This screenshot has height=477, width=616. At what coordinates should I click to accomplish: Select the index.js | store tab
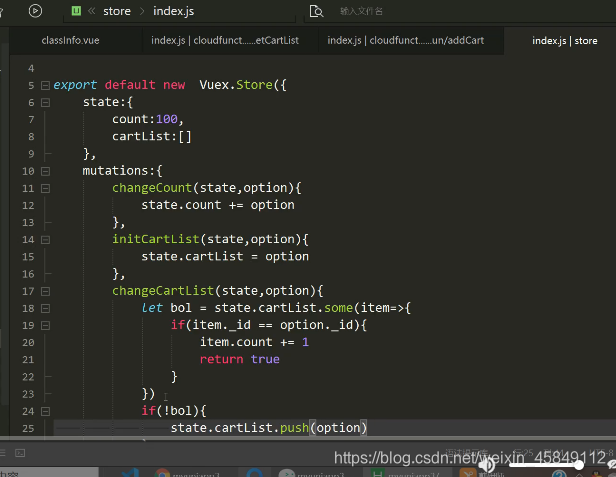click(565, 41)
